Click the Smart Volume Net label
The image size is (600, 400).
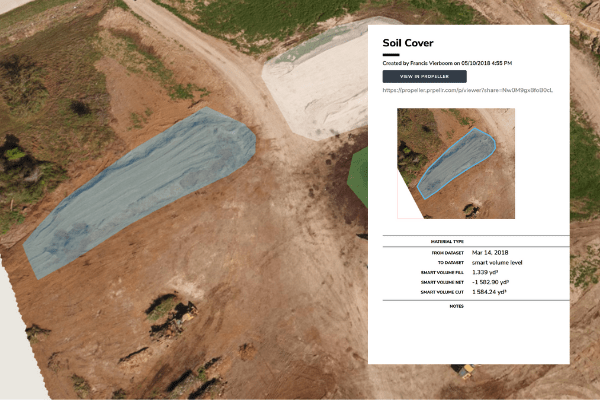click(442, 282)
